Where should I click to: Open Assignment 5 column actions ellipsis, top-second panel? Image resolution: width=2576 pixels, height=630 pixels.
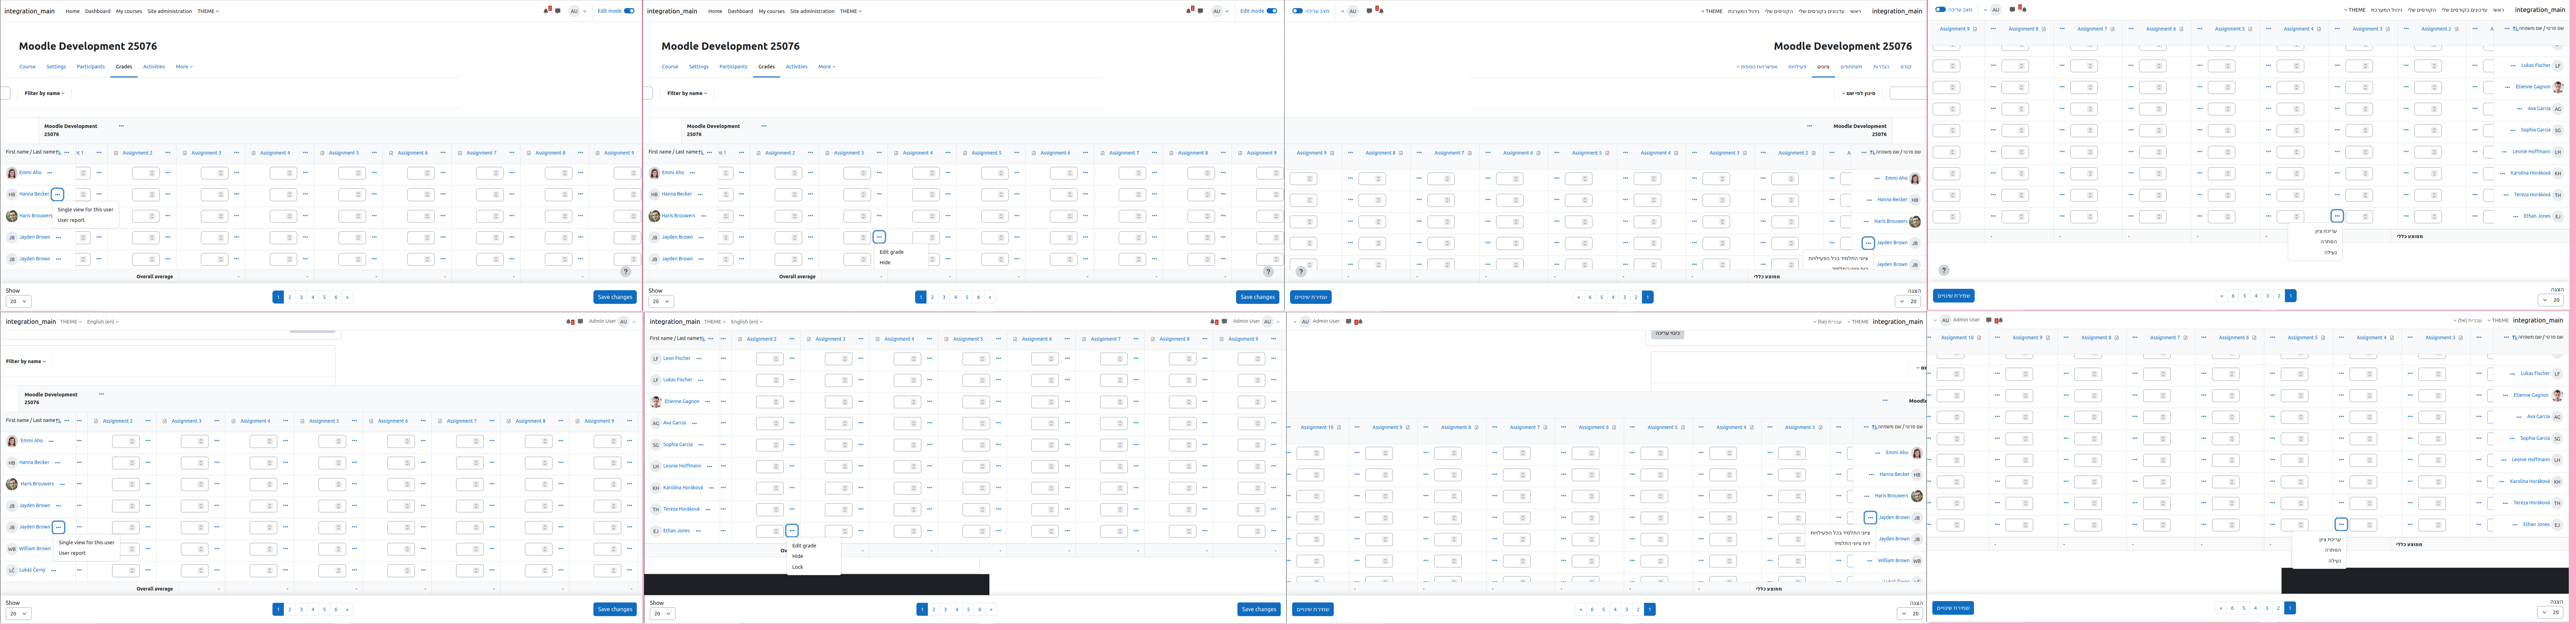point(1017,153)
